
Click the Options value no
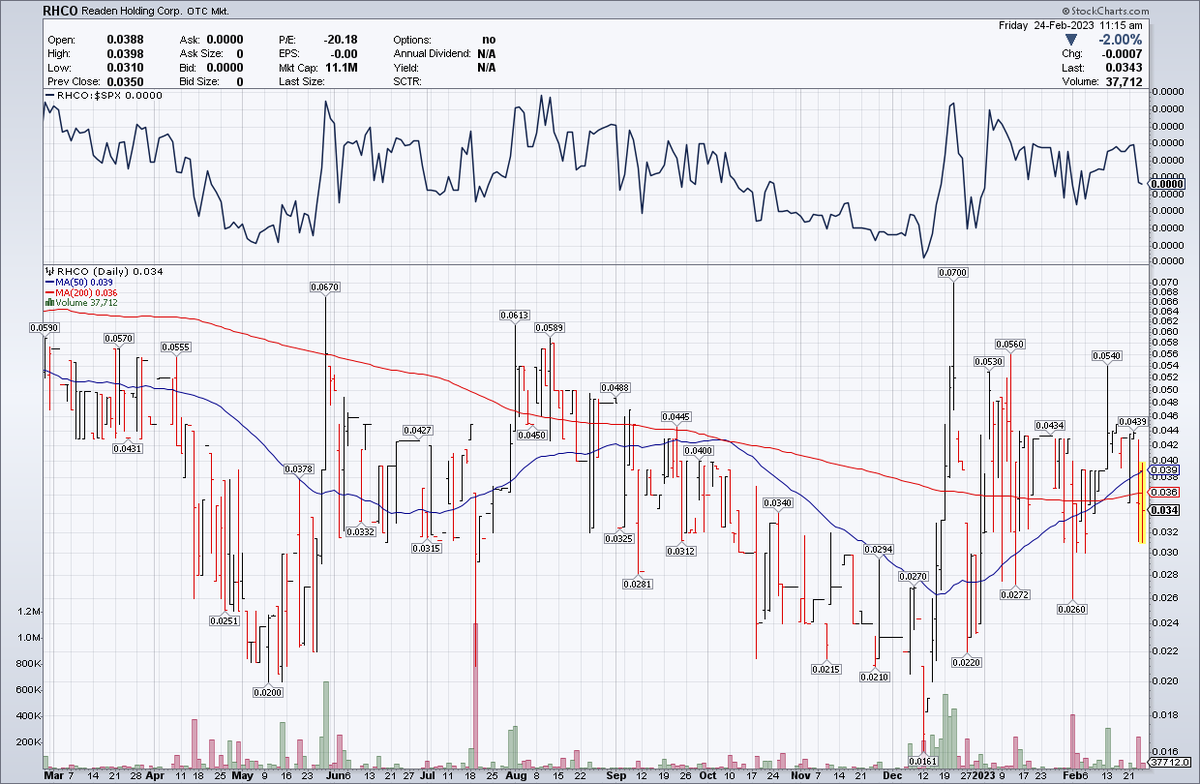488,39
